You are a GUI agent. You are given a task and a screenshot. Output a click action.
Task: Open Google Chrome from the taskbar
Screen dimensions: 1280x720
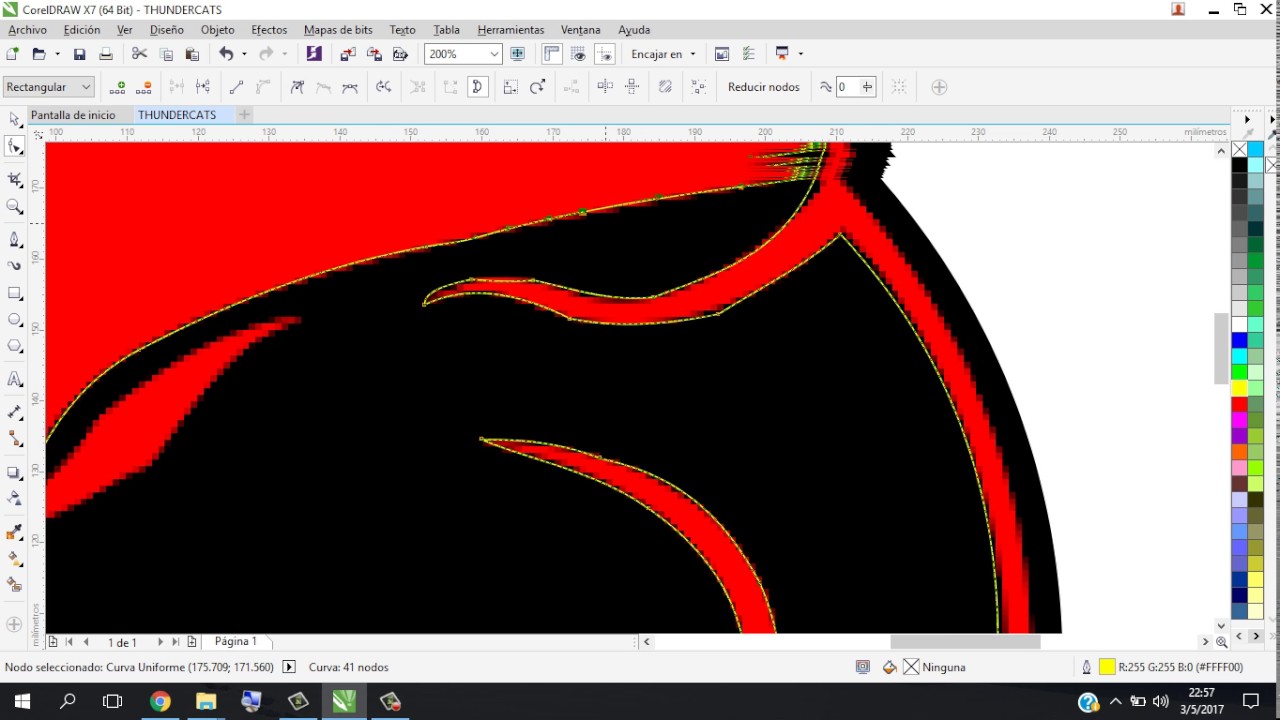[x=160, y=701]
